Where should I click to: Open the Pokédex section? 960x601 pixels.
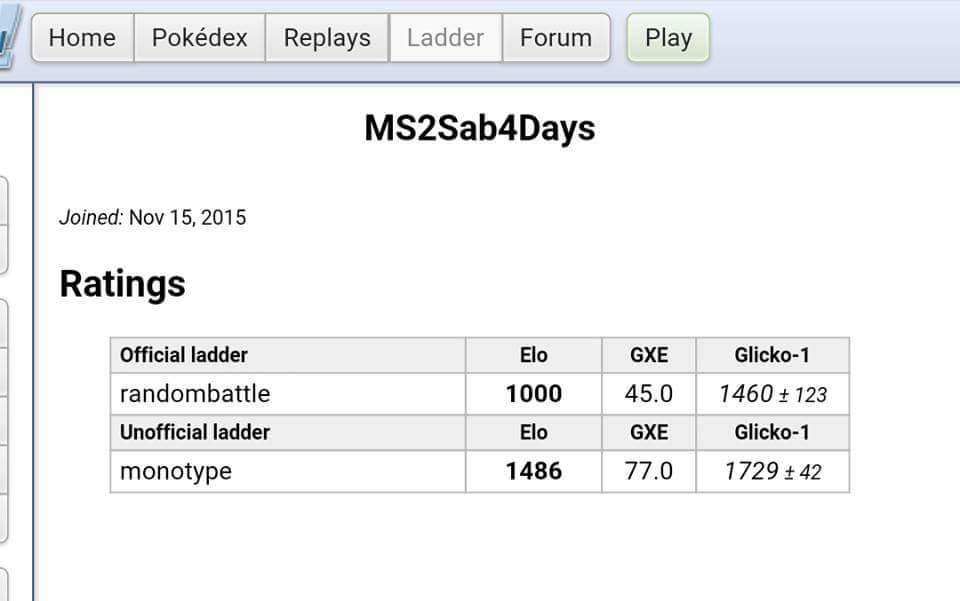(x=200, y=38)
